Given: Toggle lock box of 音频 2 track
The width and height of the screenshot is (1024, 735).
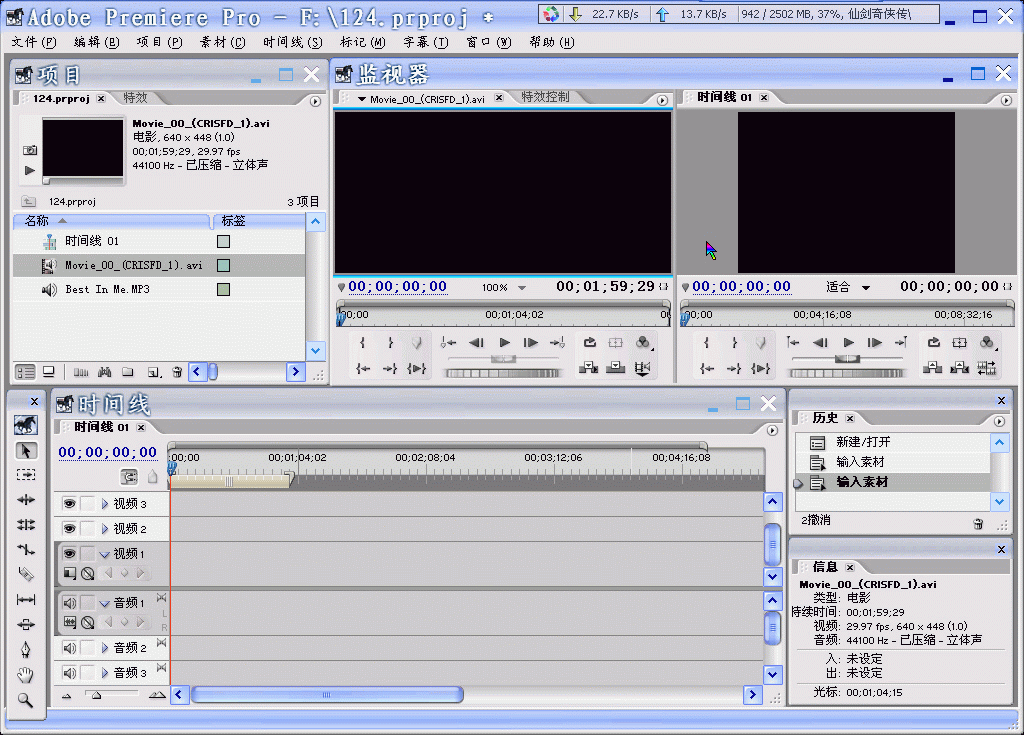Looking at the screenshot, I should click(x=88, y=647).
